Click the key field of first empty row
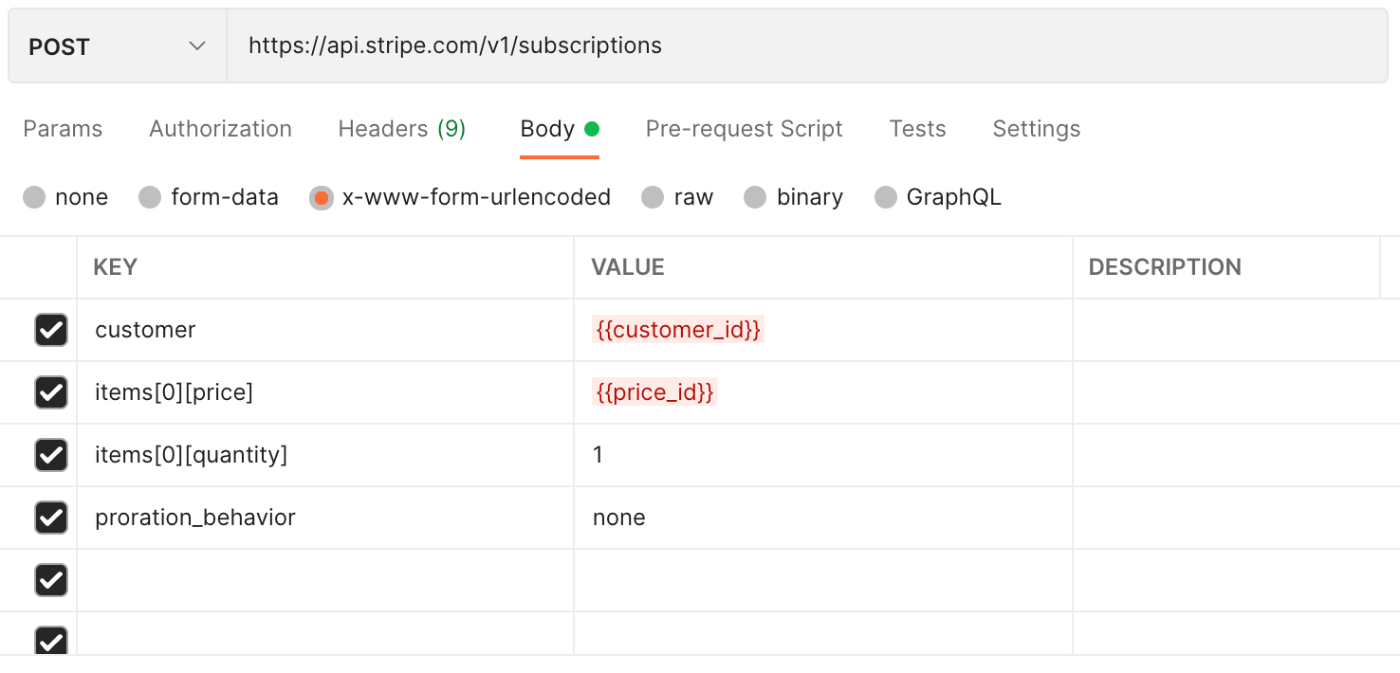This screenshot has height=673, width=1400. pyautogui.click(x=325, y=580)
